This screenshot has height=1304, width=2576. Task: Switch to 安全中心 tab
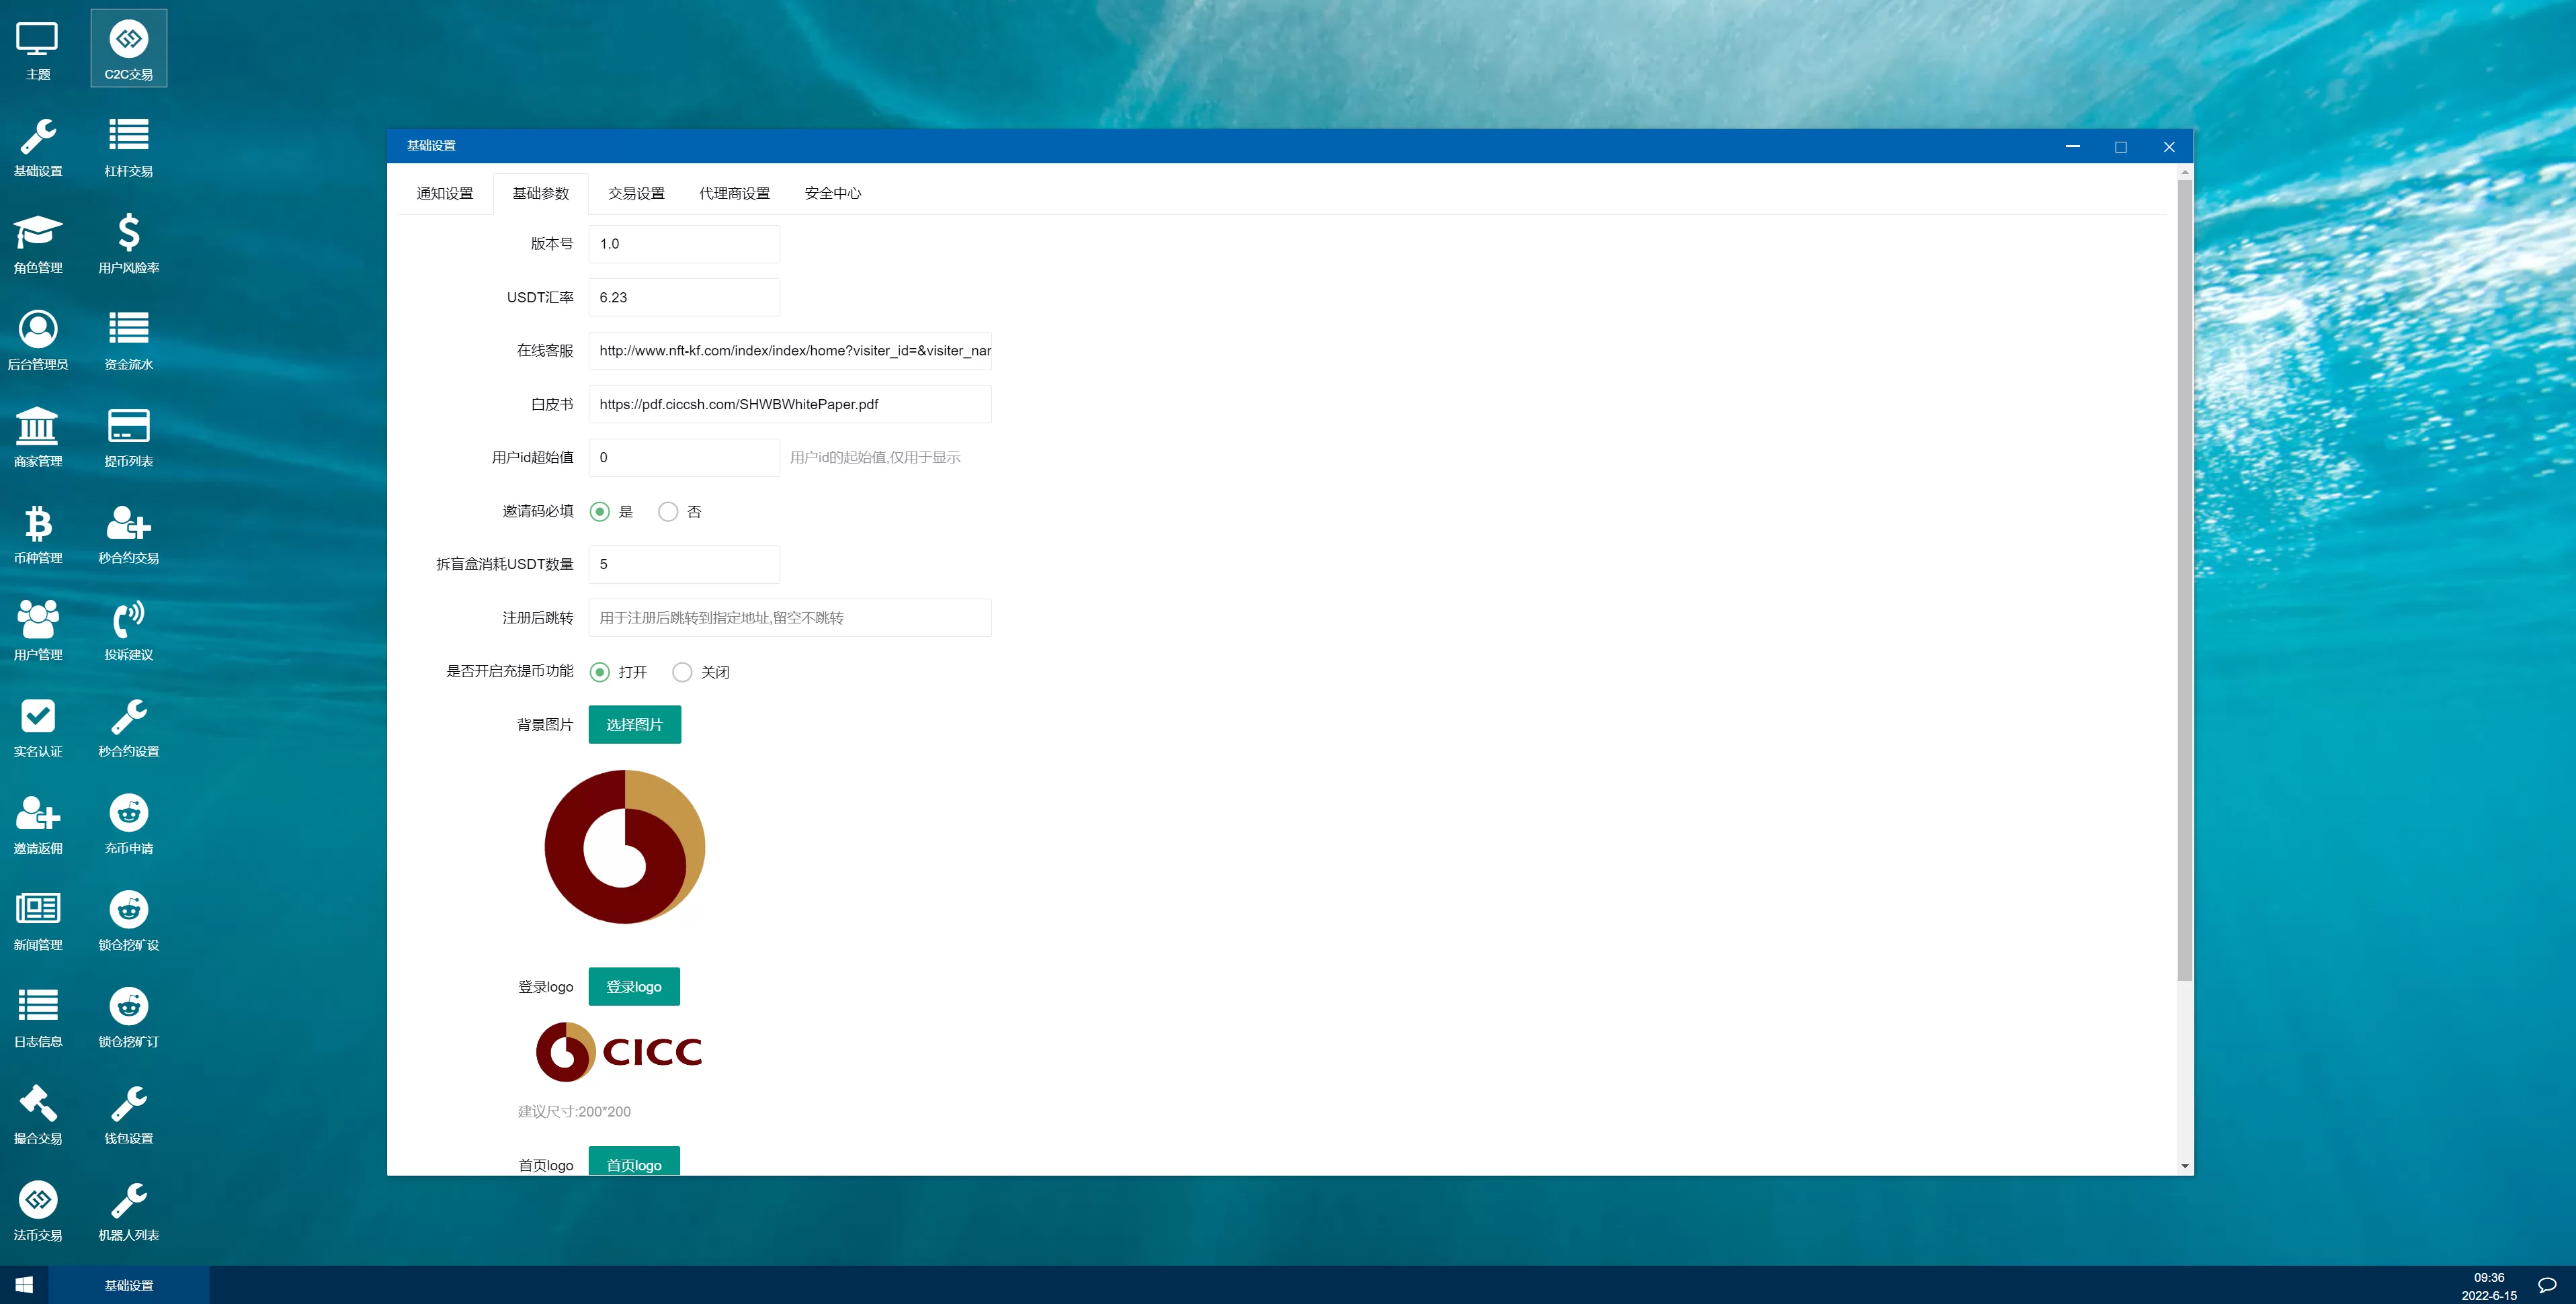coord(832,193)
